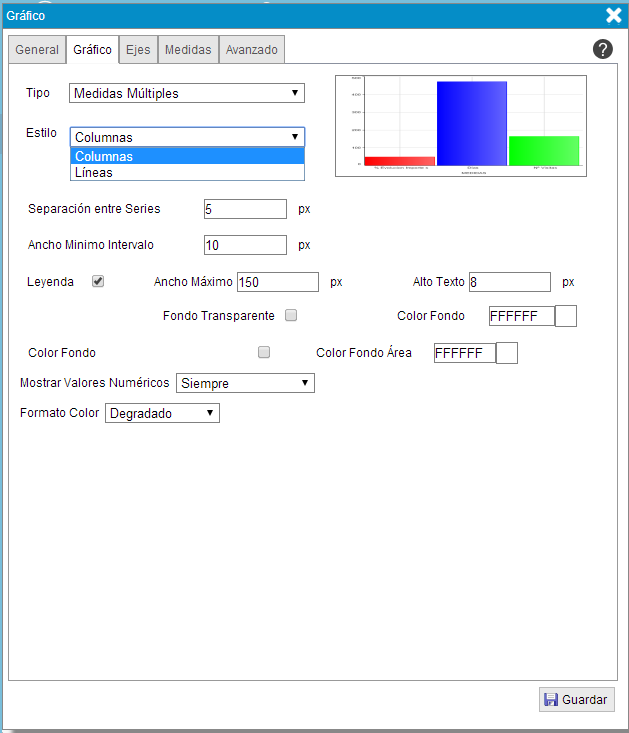Toggle the Leyenda checkbox
The width and height of the screenshot is (629, 733).
pyautogui.click(x=98, y=281)
